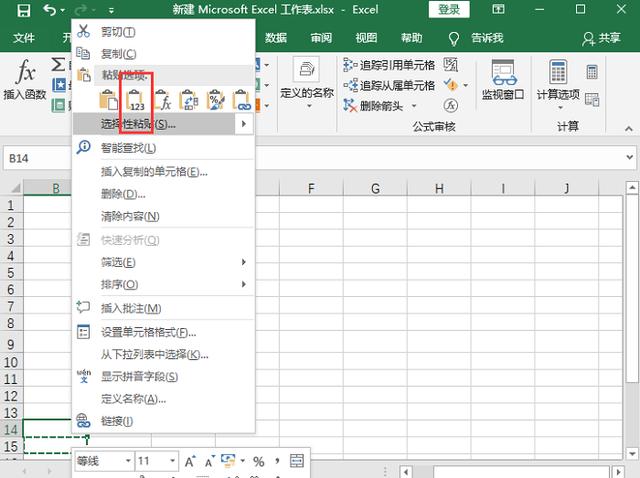Open the font name 等线 dropdown
640x478 pixels.
pyautogui.click(x=128, y=461)
